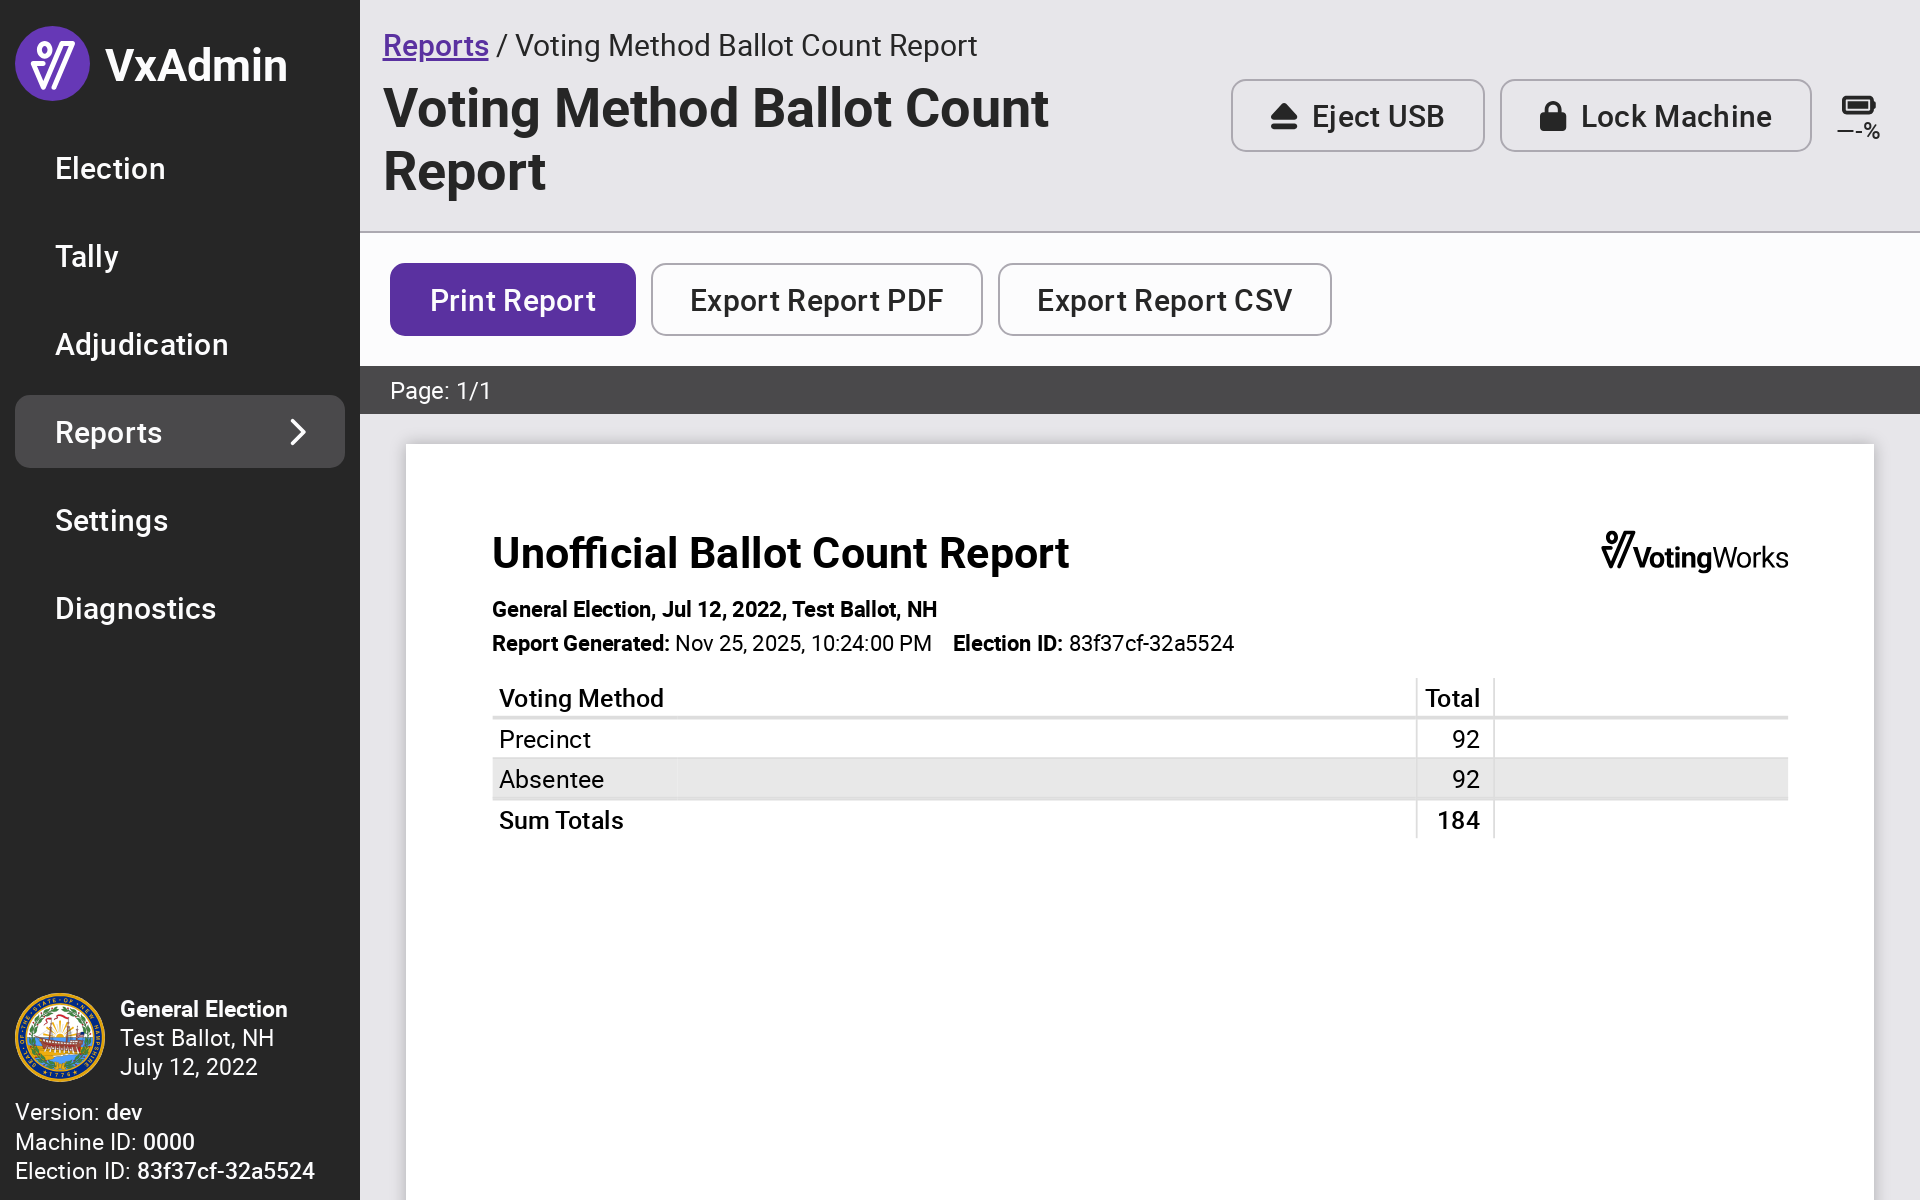Click Export Report CSV
This screenshot has height=1200, width=1920.
point(1164,300)
